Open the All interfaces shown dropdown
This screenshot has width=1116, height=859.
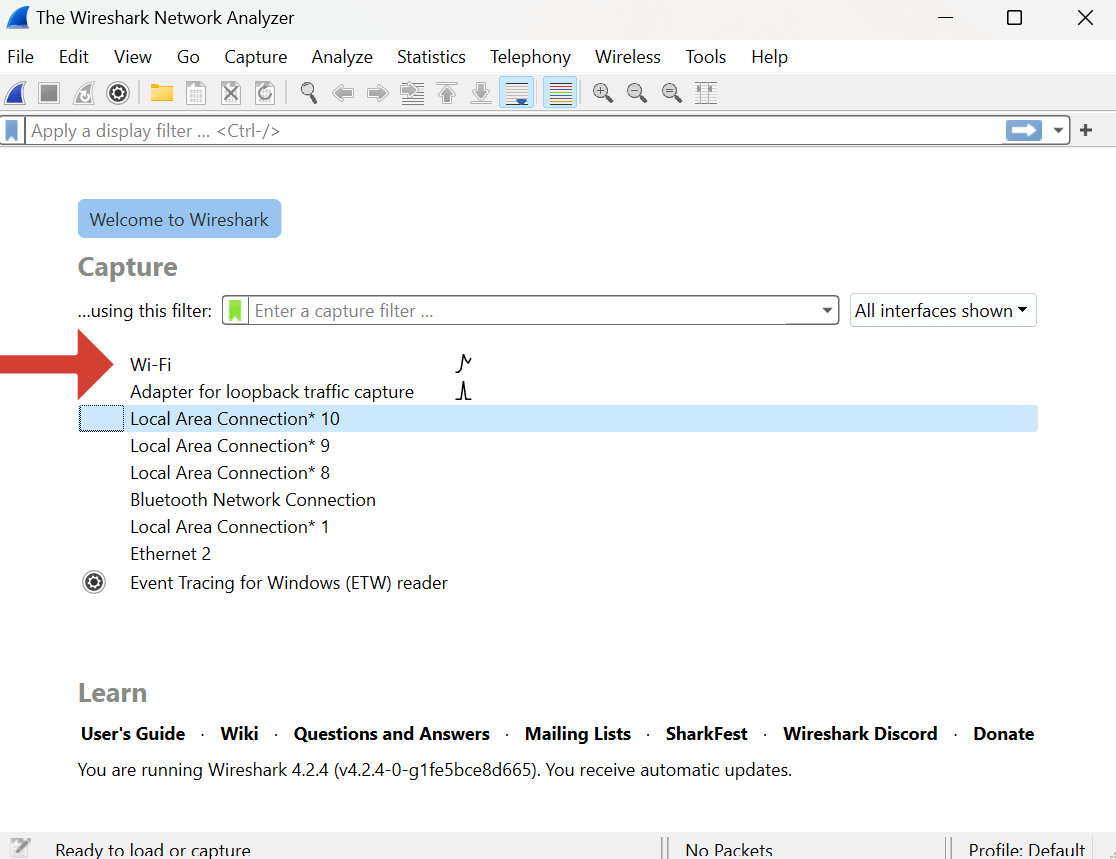click(x=943, y=311)
